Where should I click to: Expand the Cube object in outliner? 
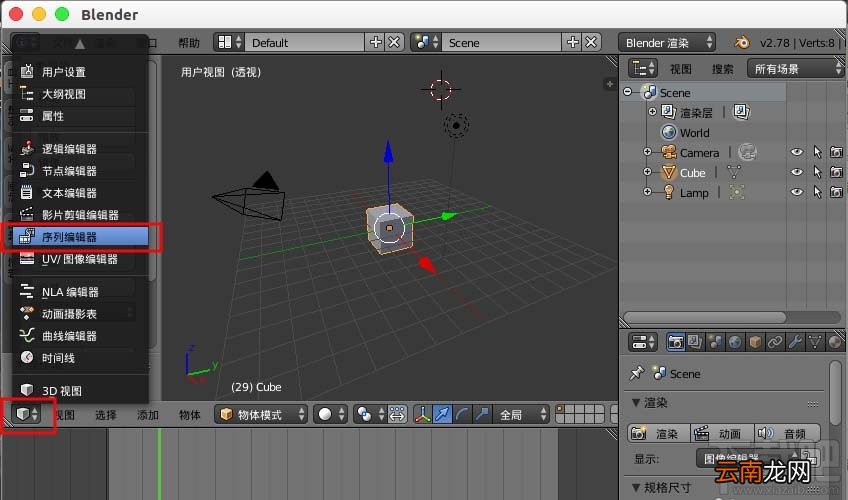coord(647,172)
